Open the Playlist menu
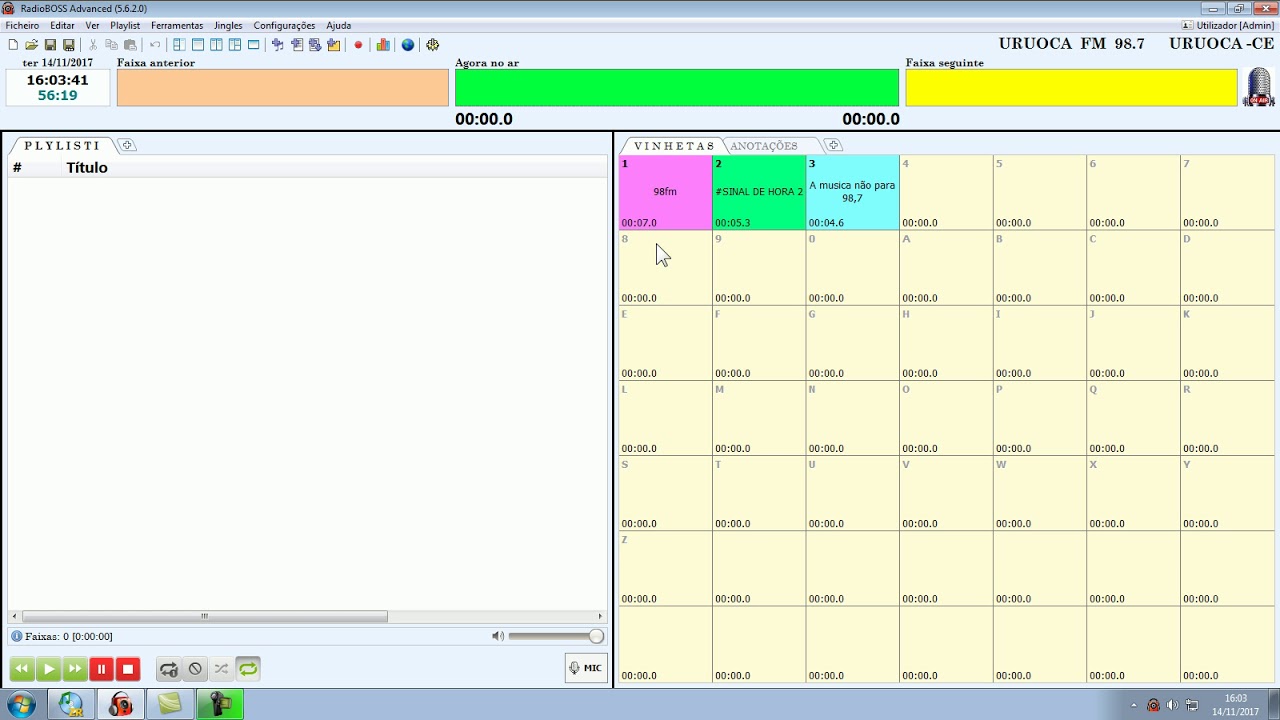The width and height of the screenshot is (1280, 720). click(125, 25)
